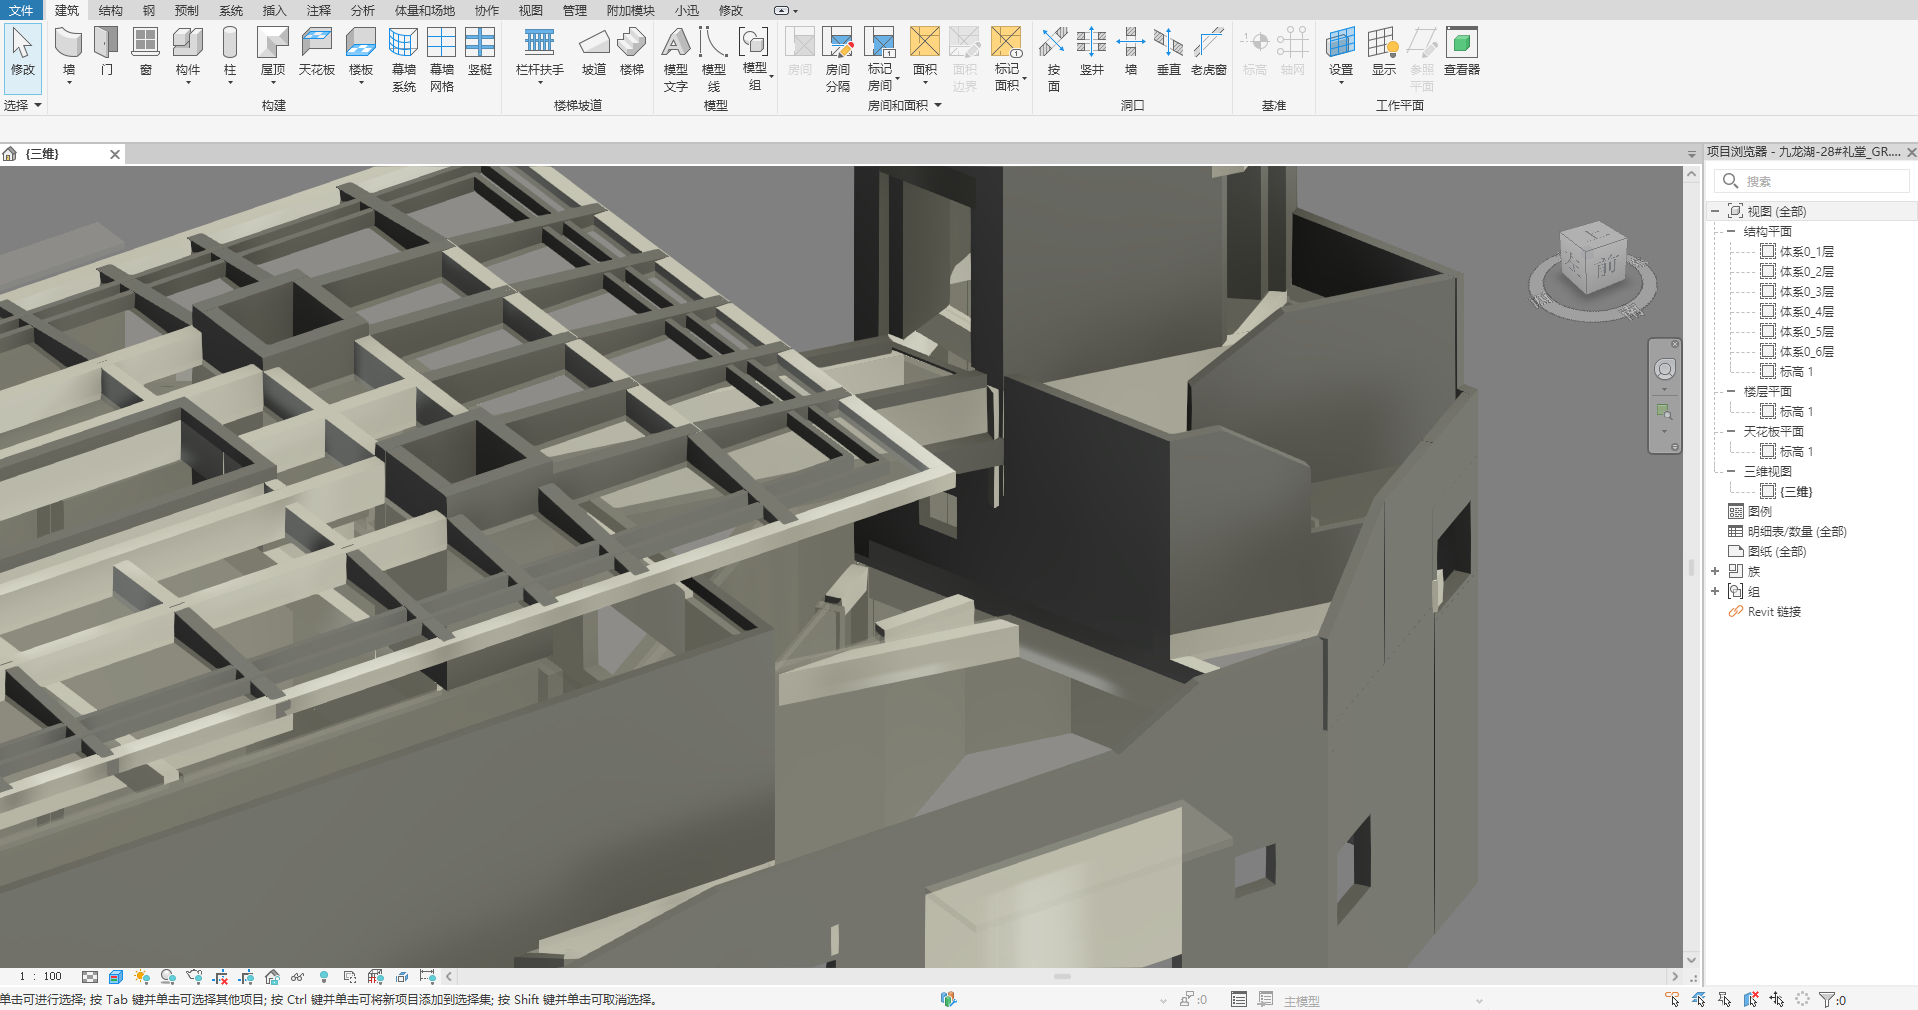Image resolution: width=1918 pixels, height=1010 pixels.
Task: Click the horizontal scrollbar below the 3D view
Action: click(1061, 977)
